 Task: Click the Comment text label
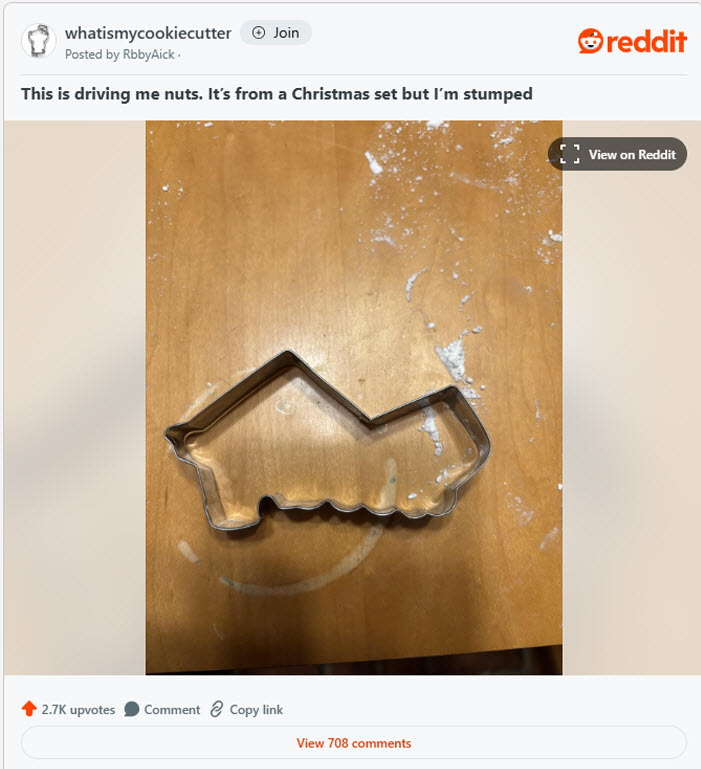pyautogui.click(x=172, y=710)
